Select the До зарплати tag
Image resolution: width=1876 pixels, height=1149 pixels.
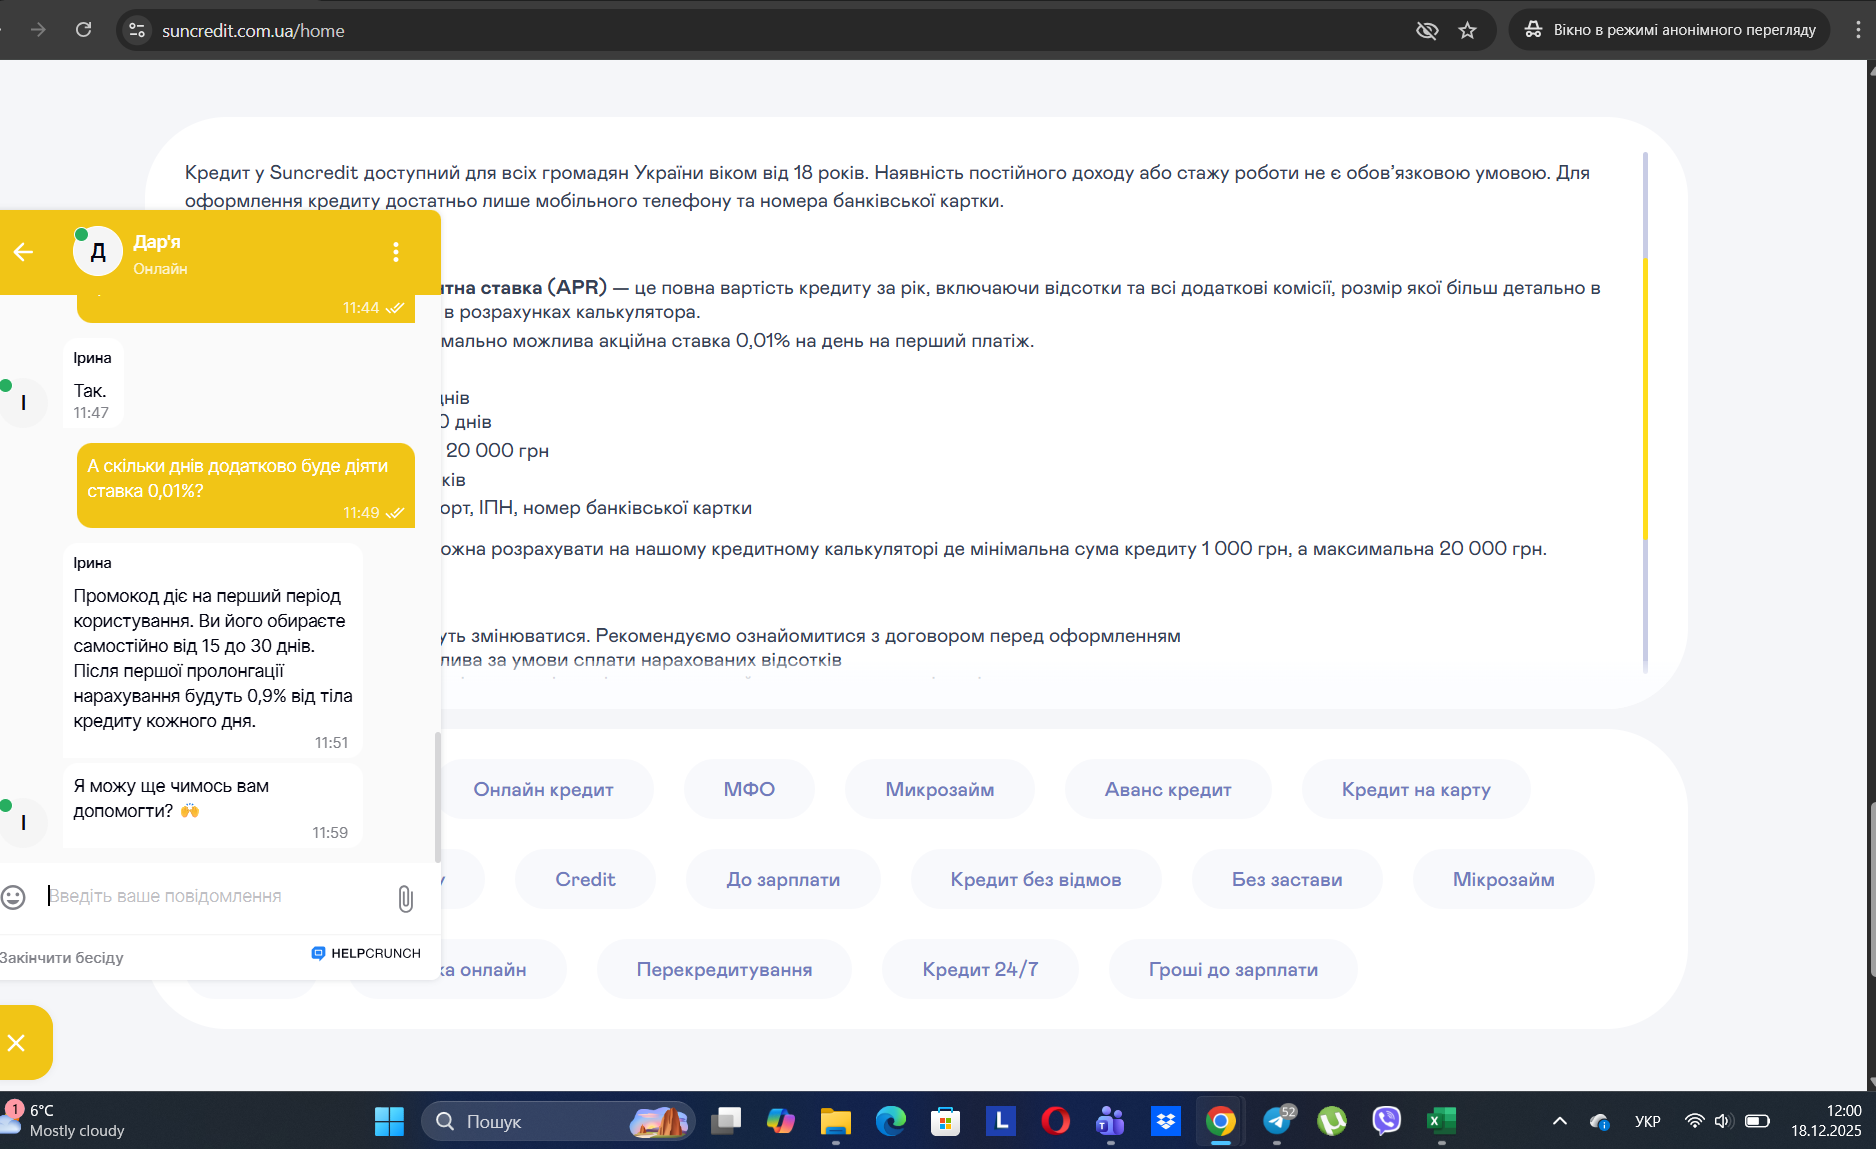(783, 879)
